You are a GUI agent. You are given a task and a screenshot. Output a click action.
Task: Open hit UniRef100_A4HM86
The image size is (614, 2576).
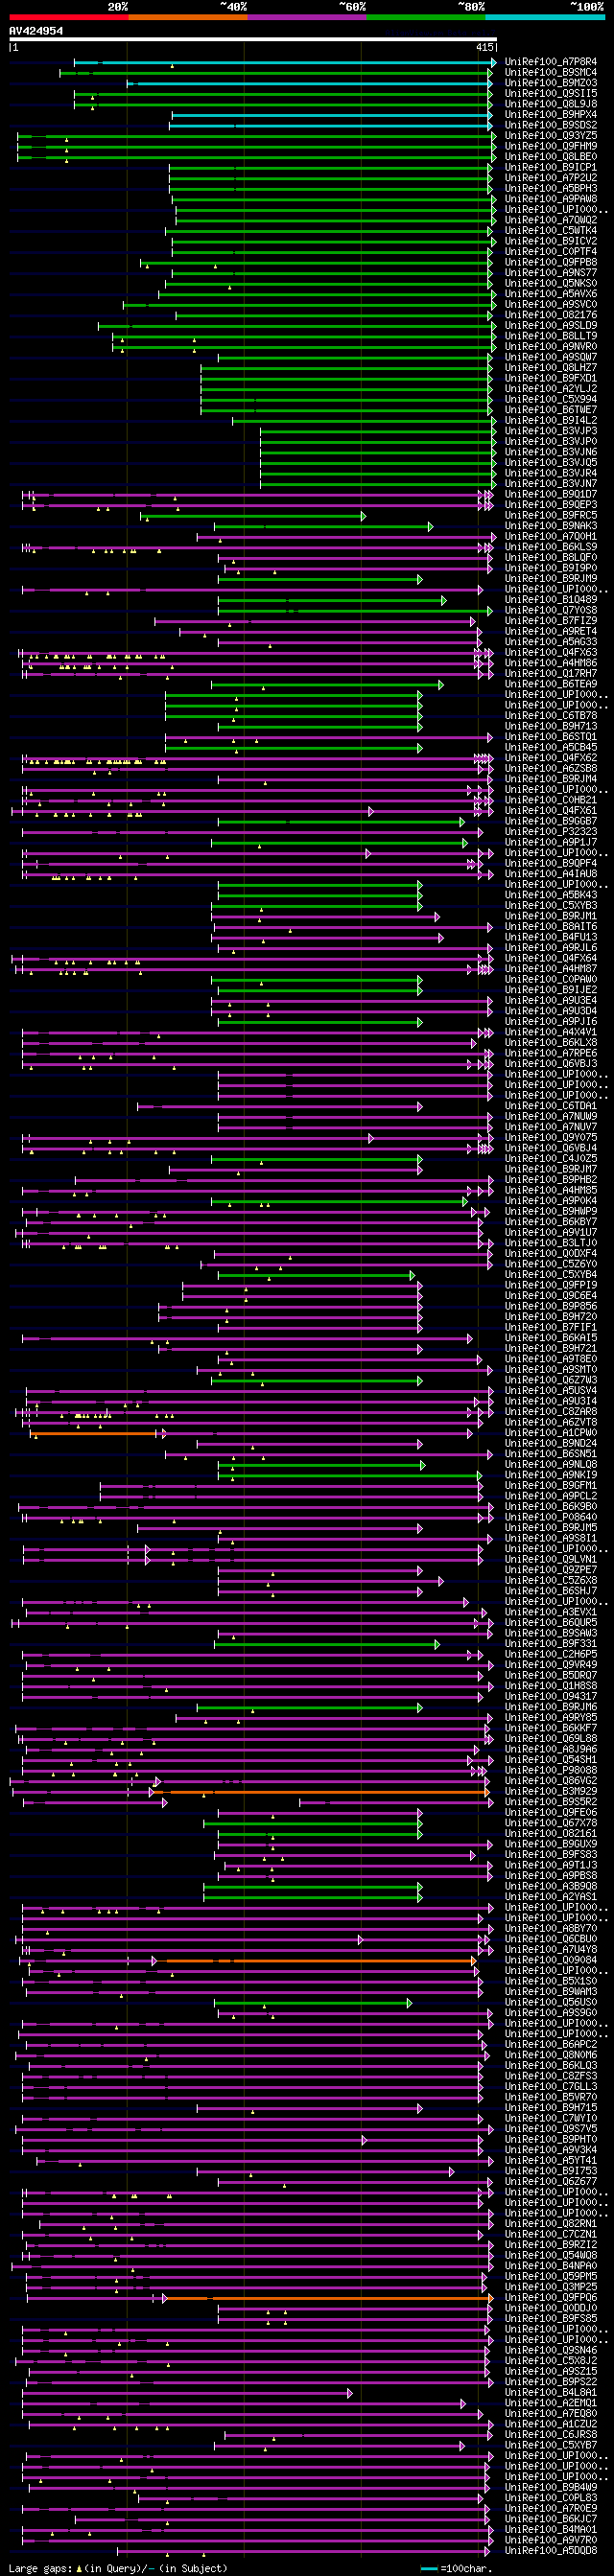point(551,663)
